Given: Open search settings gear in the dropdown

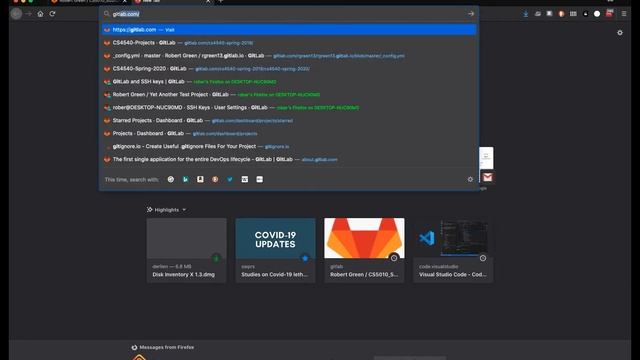Looking at the screenshot, I should coord(470,179).
